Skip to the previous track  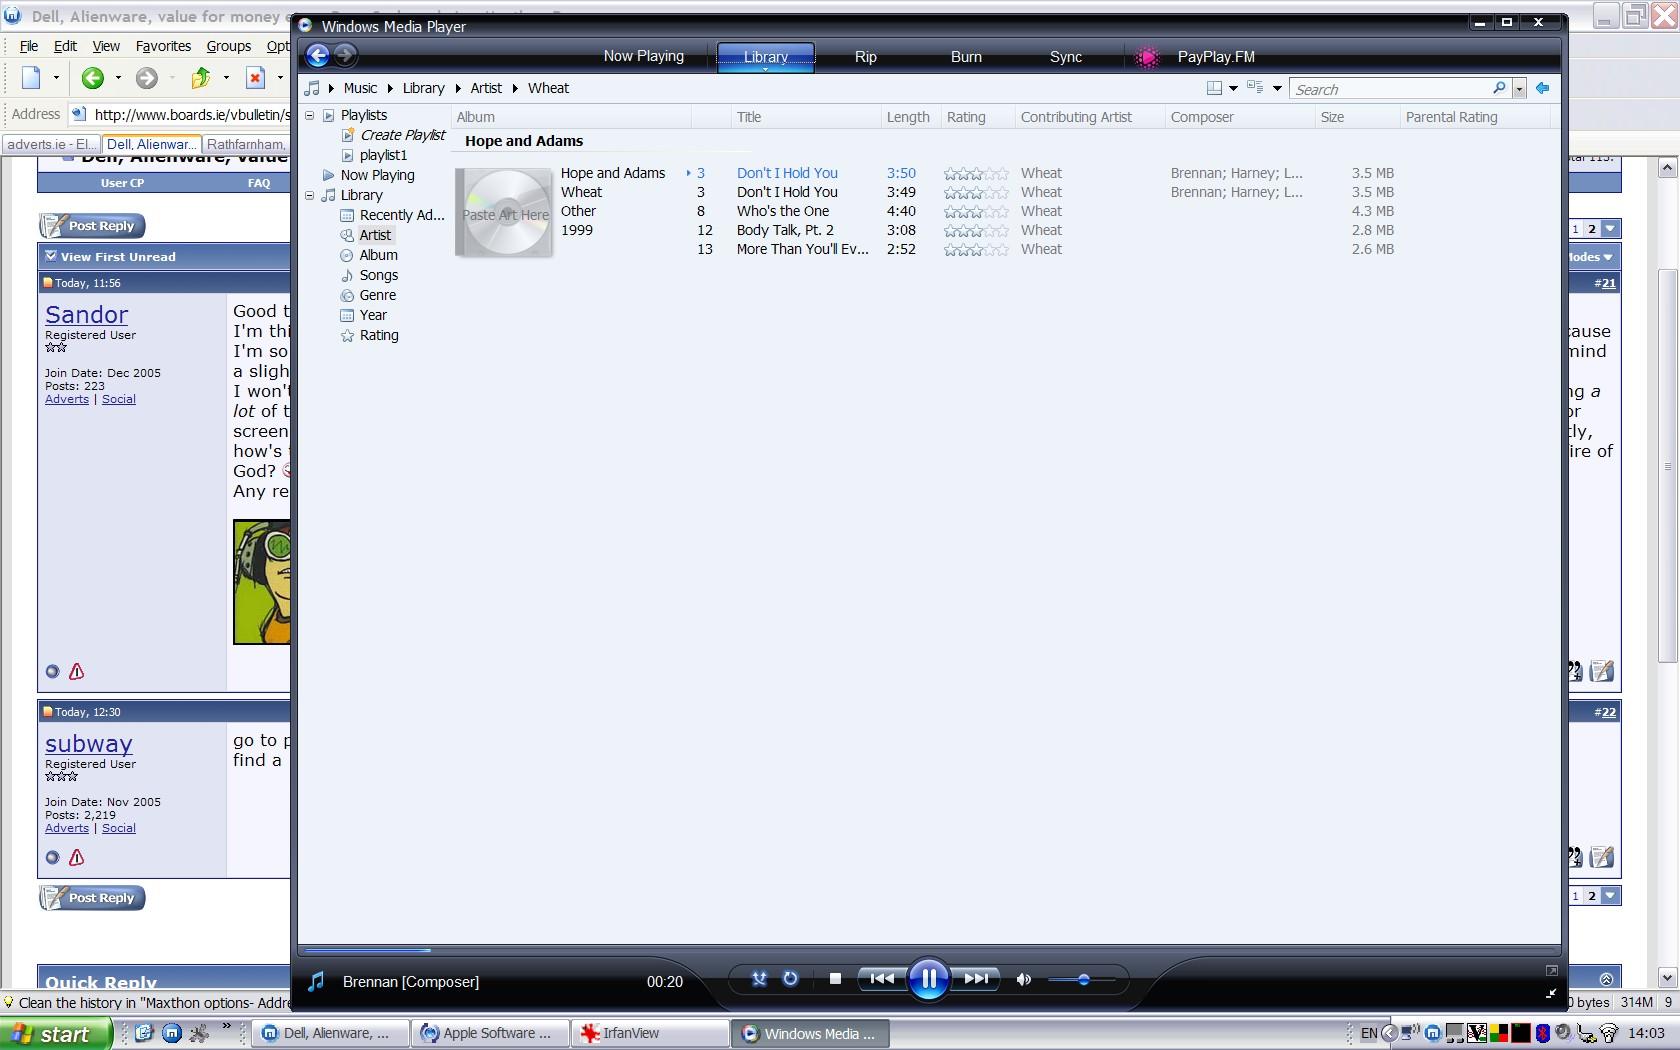pyautogui.click(x=881, y=979)
